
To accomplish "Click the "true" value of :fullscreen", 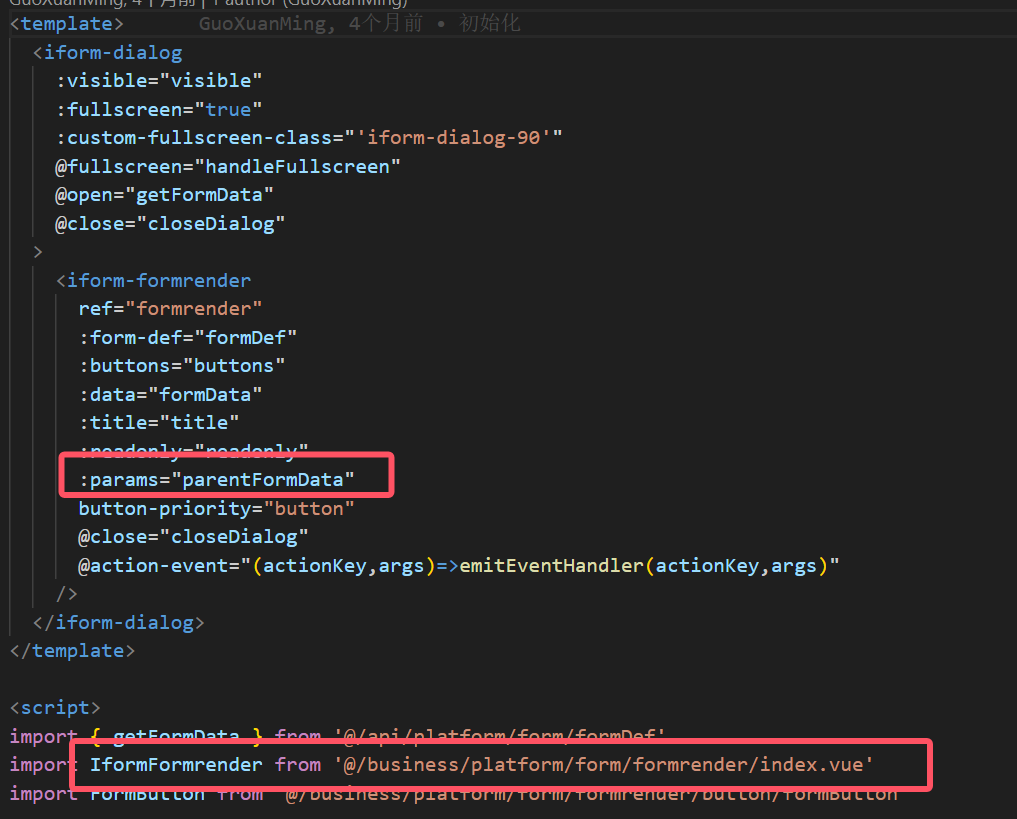I will [228, 109].
